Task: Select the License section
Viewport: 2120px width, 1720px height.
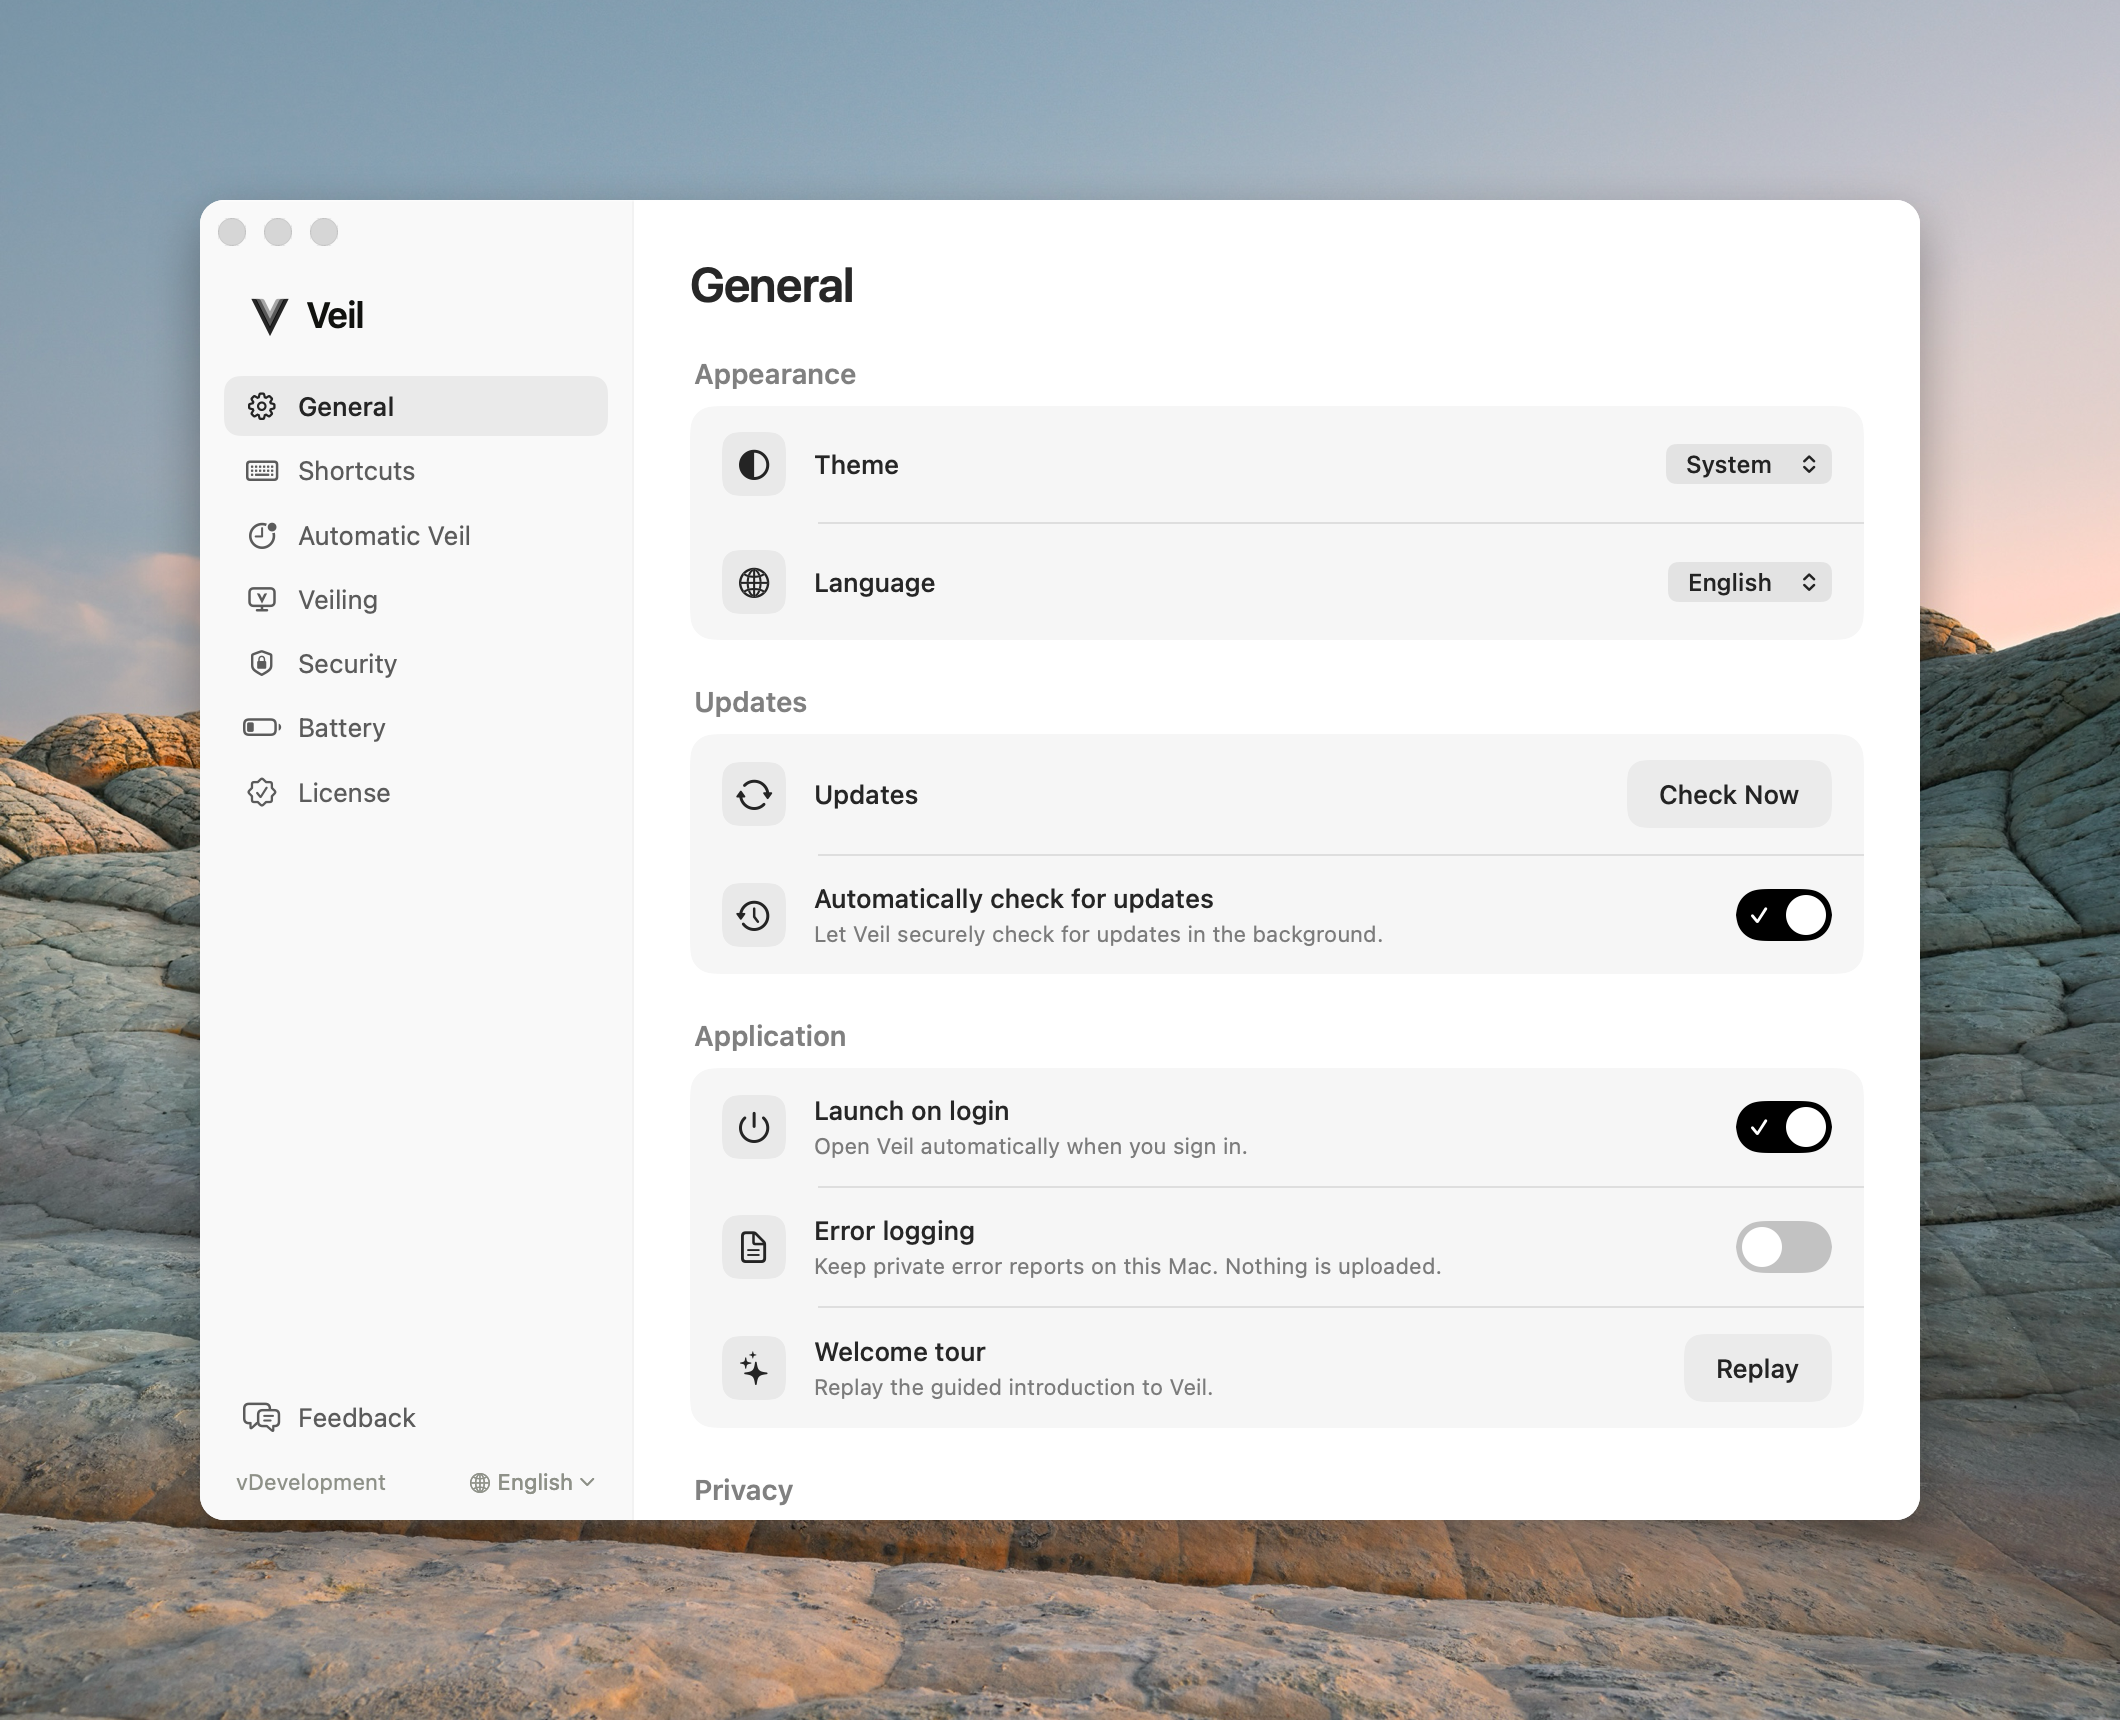Action: tap(416, 792)
